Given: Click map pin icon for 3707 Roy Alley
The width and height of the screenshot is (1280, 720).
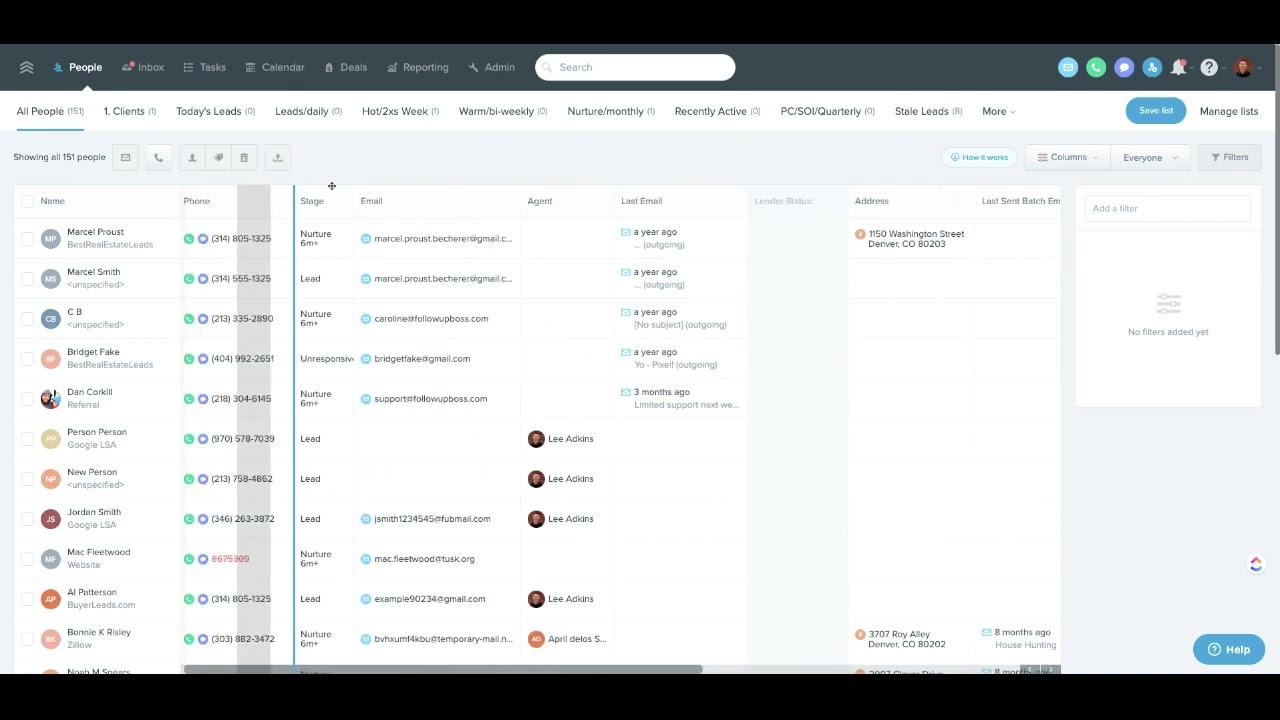Looking at the screenshot, I should (860, 634).
